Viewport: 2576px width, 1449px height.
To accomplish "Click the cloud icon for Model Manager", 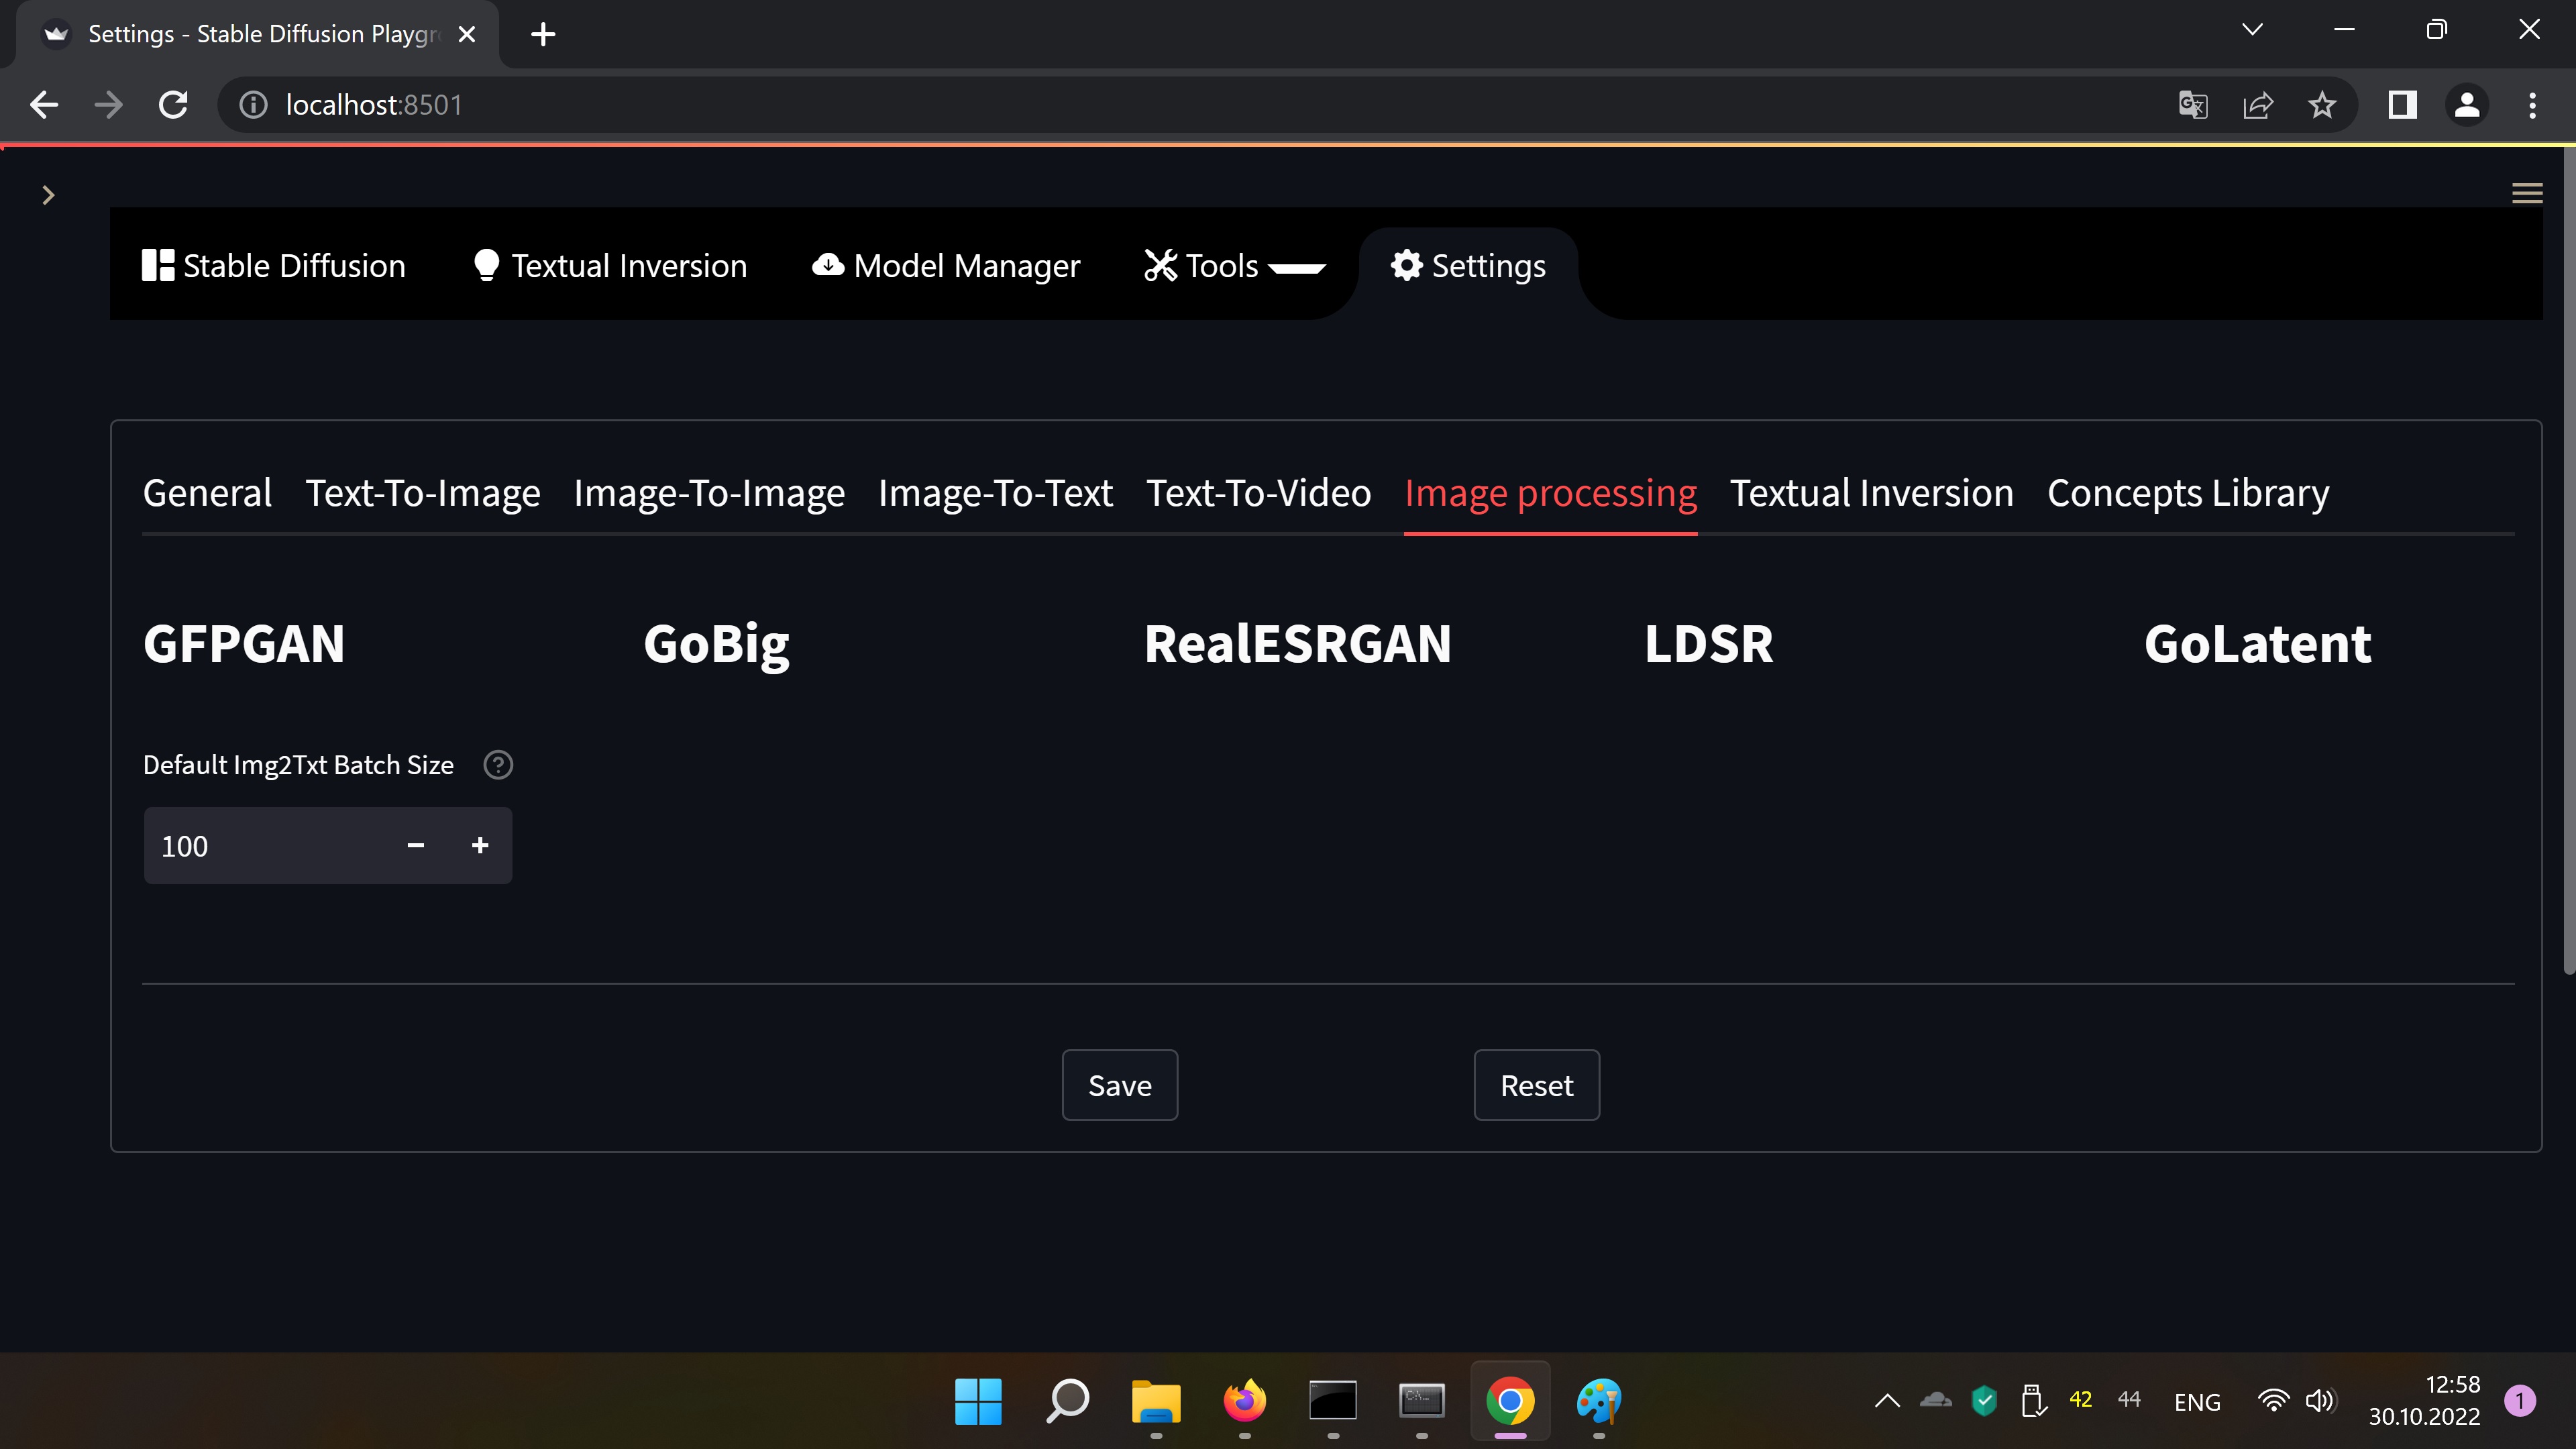I will click(x=828, y=265).
